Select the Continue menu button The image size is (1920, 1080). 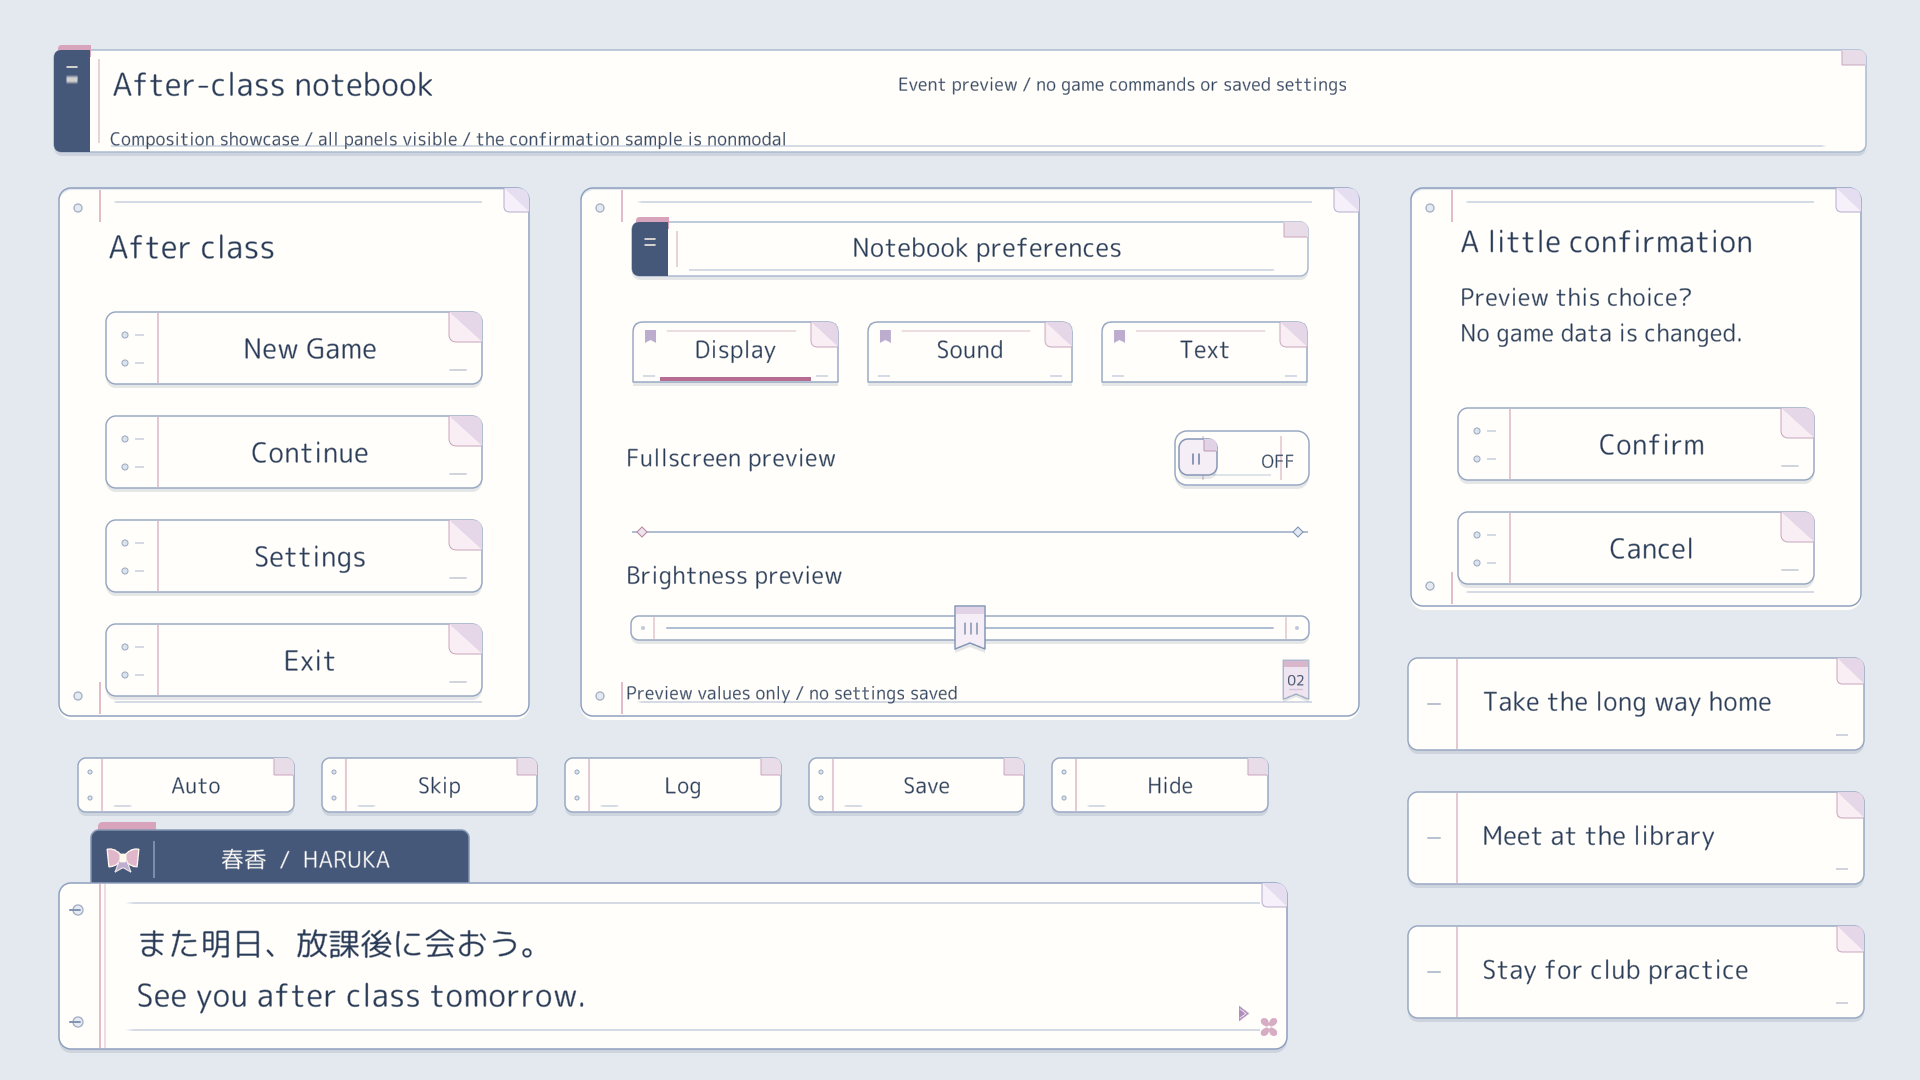click(x=294, y=452)
